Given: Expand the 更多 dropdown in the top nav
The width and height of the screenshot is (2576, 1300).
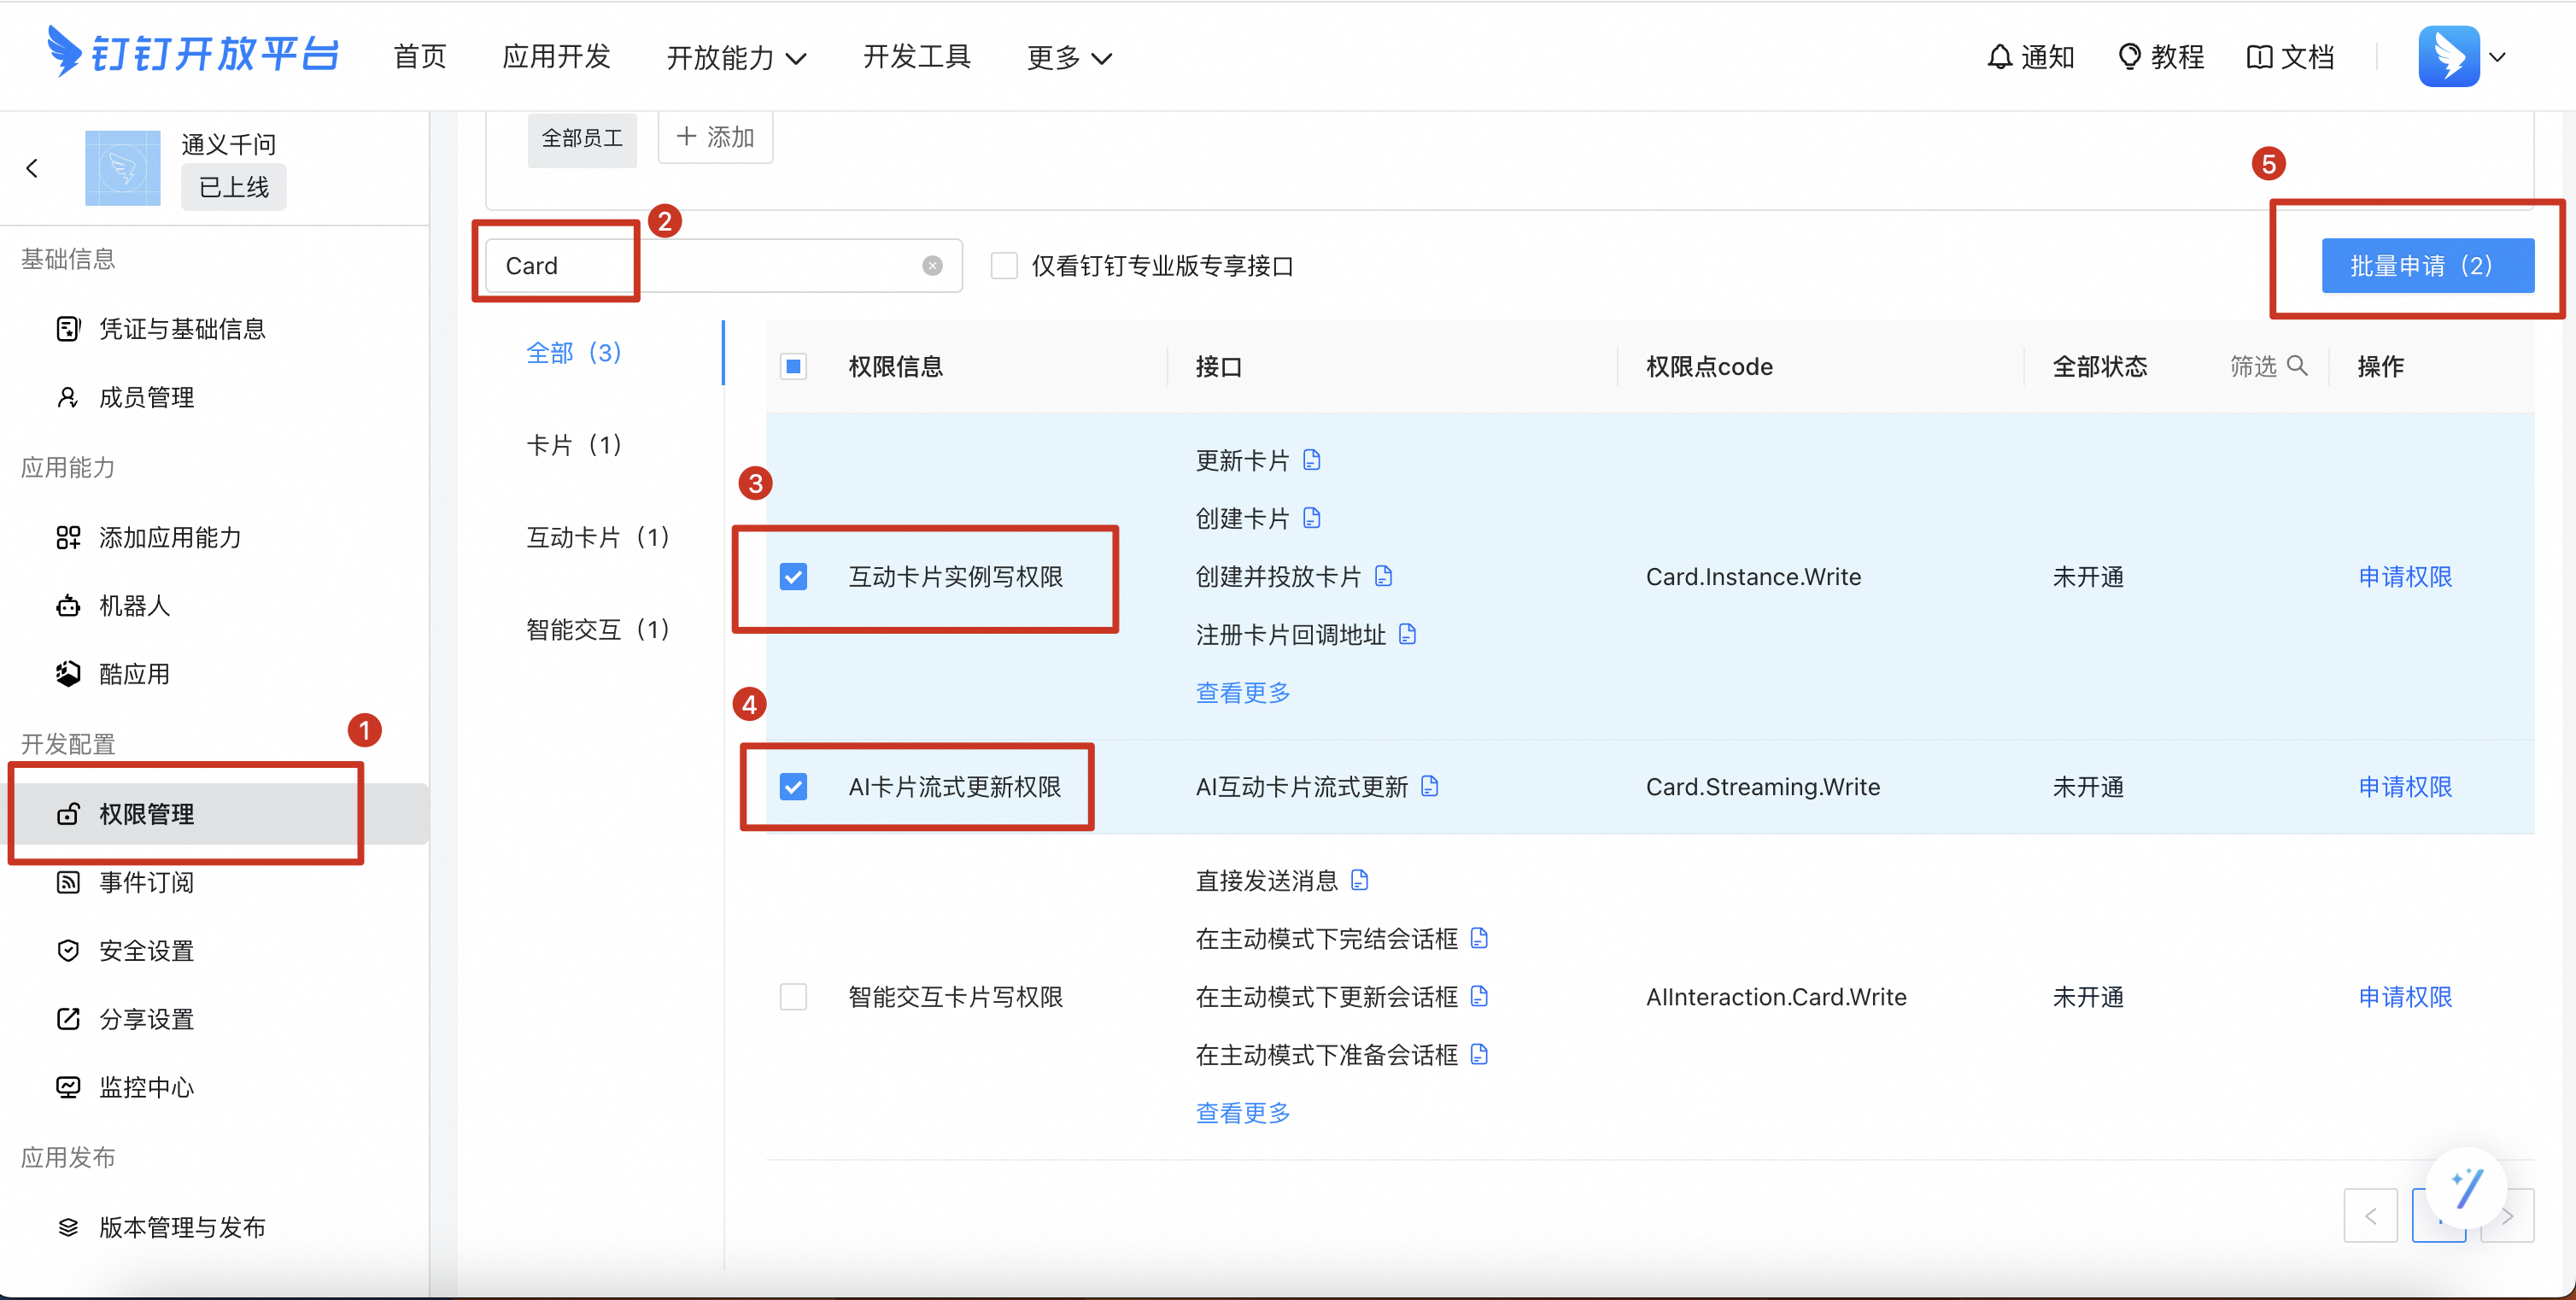Looking at the screenshot, I should tap(1068, 58).
